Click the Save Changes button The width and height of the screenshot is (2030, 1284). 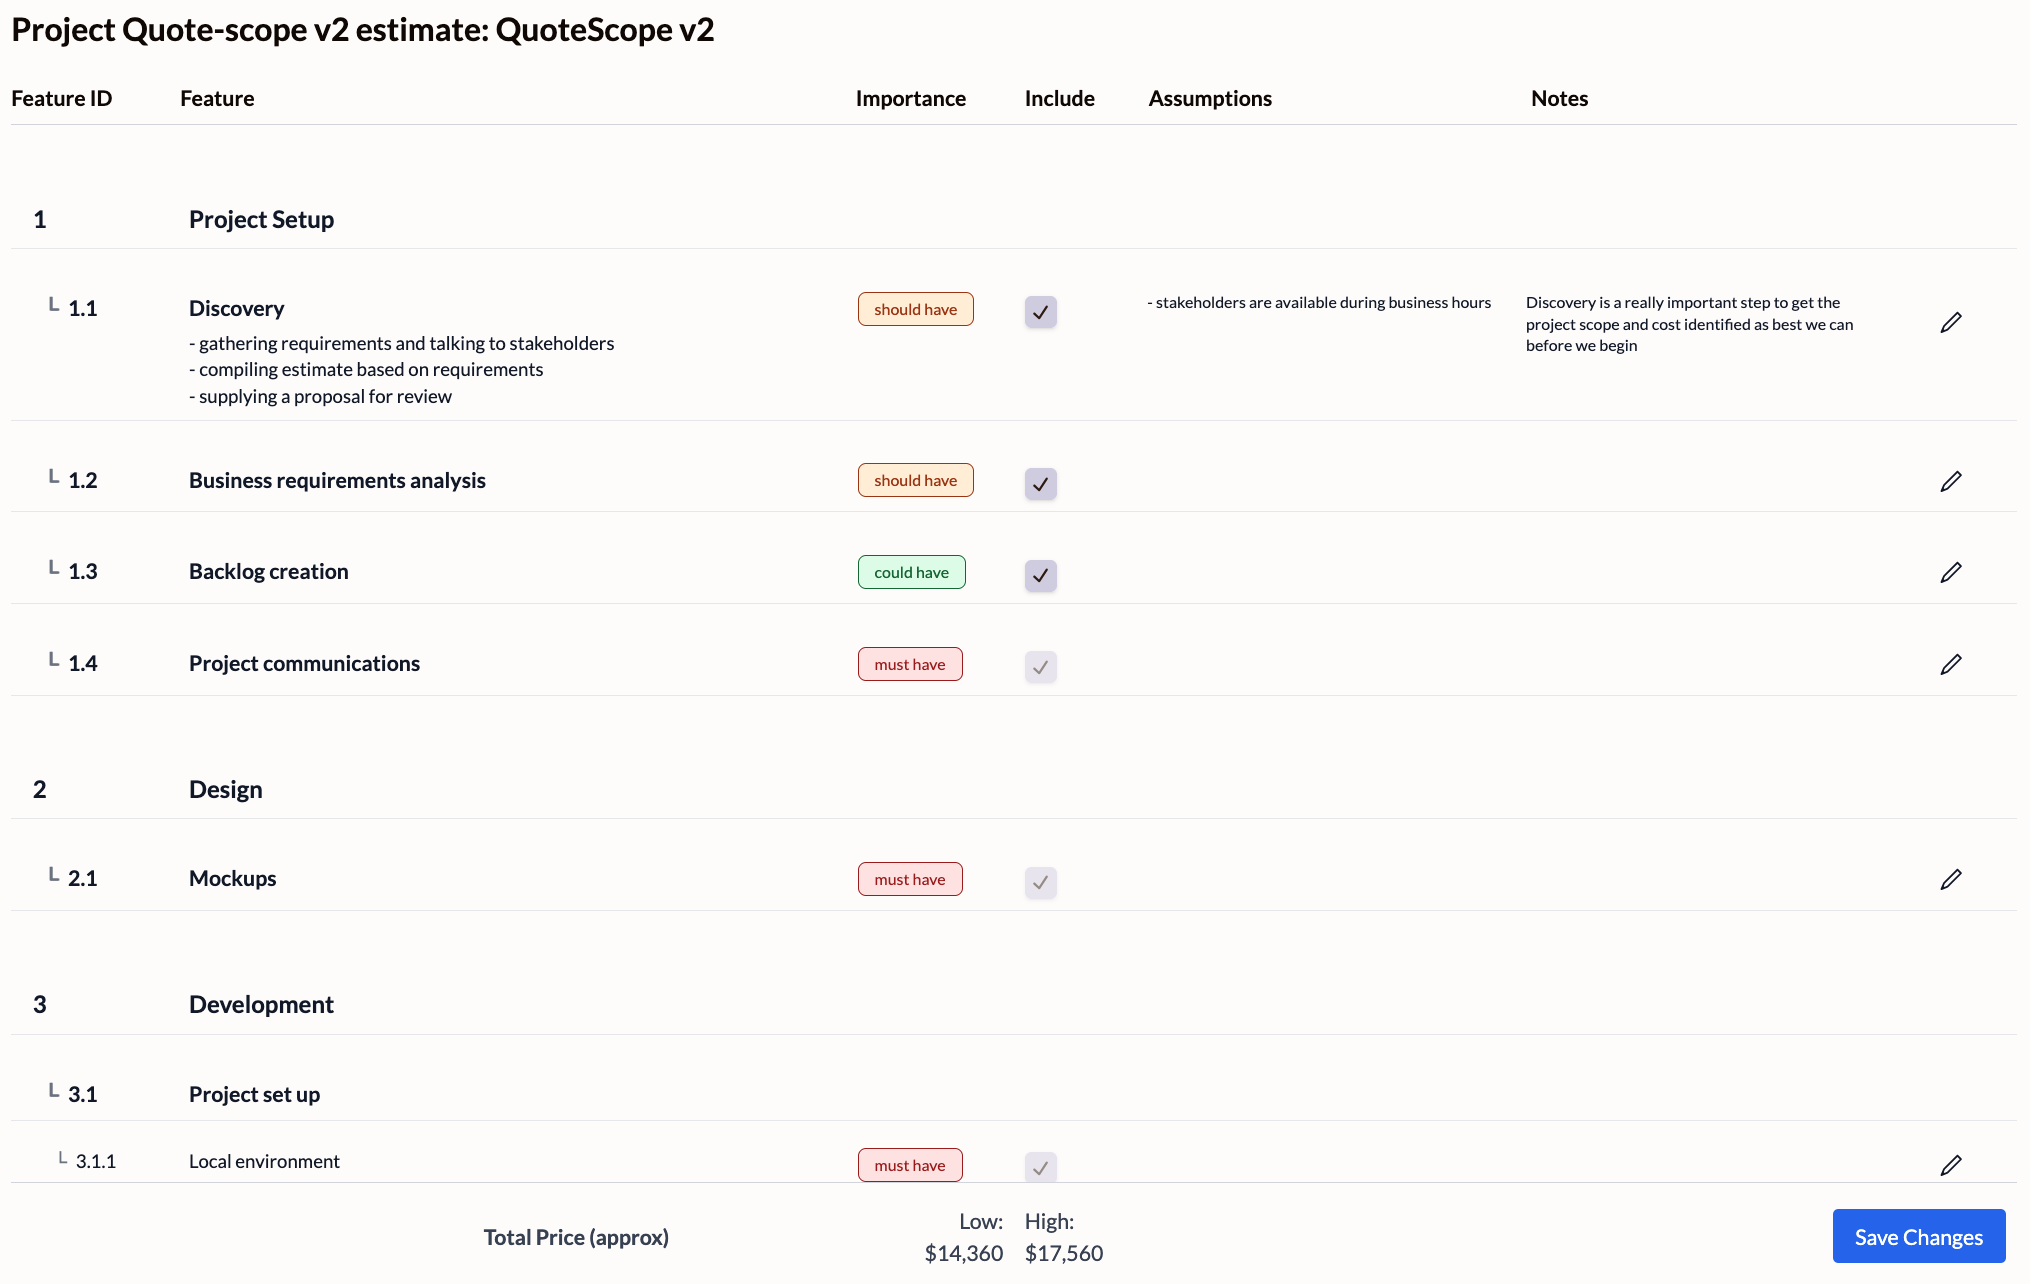pyautogui.click(x=1918, y=1236)
